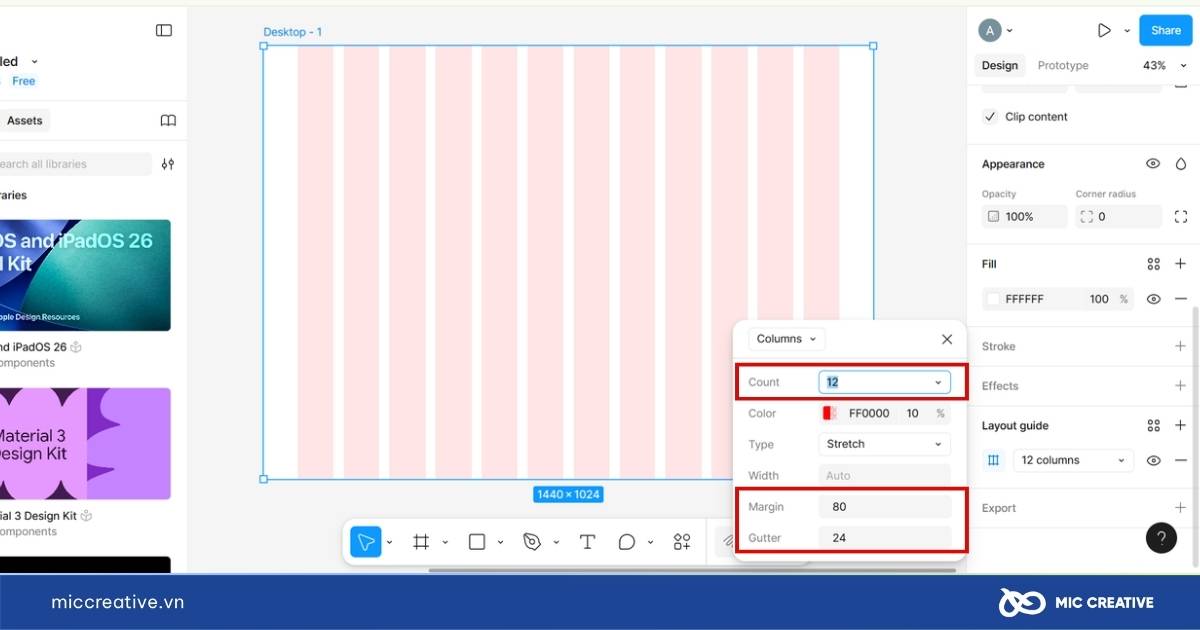Select the Rectangle shape tool

coord(477,542)
